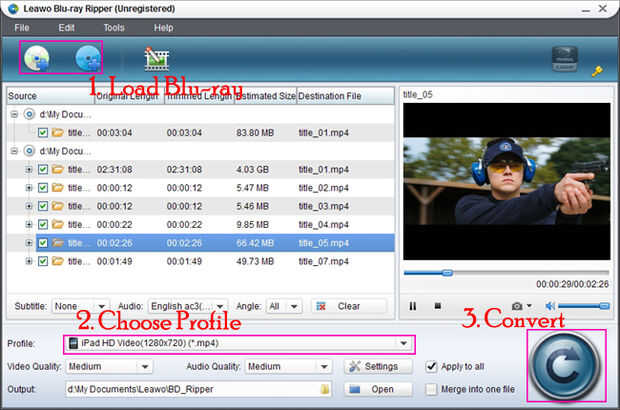The width and height of the screenshot is (620, 410).
Task: Open the File menu
Action: tap(22, 28)
